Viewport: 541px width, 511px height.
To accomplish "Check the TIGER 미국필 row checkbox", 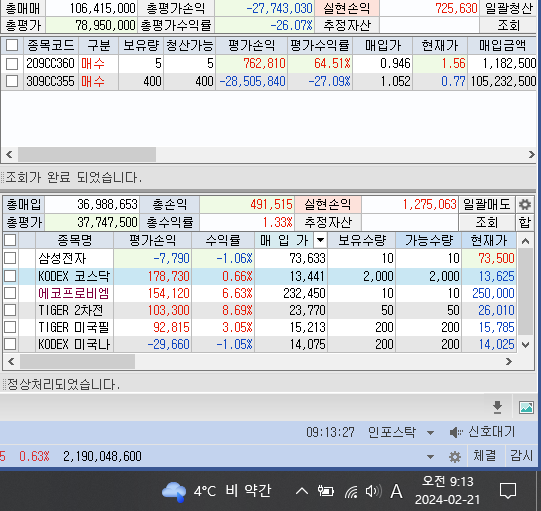I will click(x=10, y=327).
